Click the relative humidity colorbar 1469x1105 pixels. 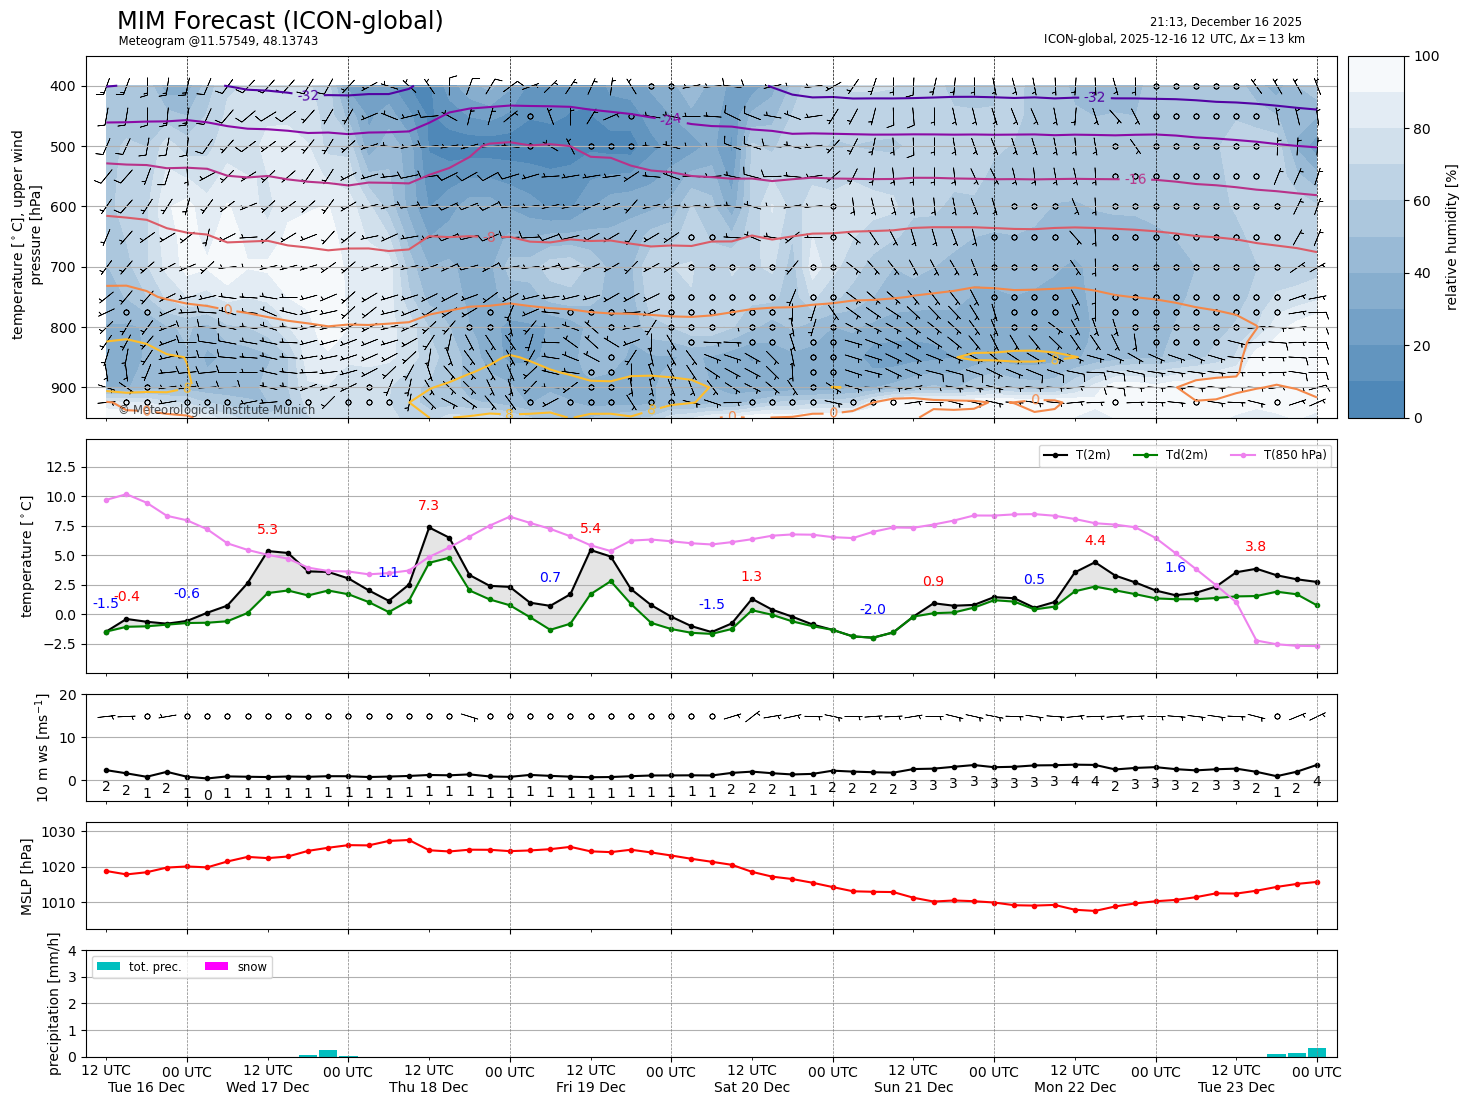coord(1376,237)
